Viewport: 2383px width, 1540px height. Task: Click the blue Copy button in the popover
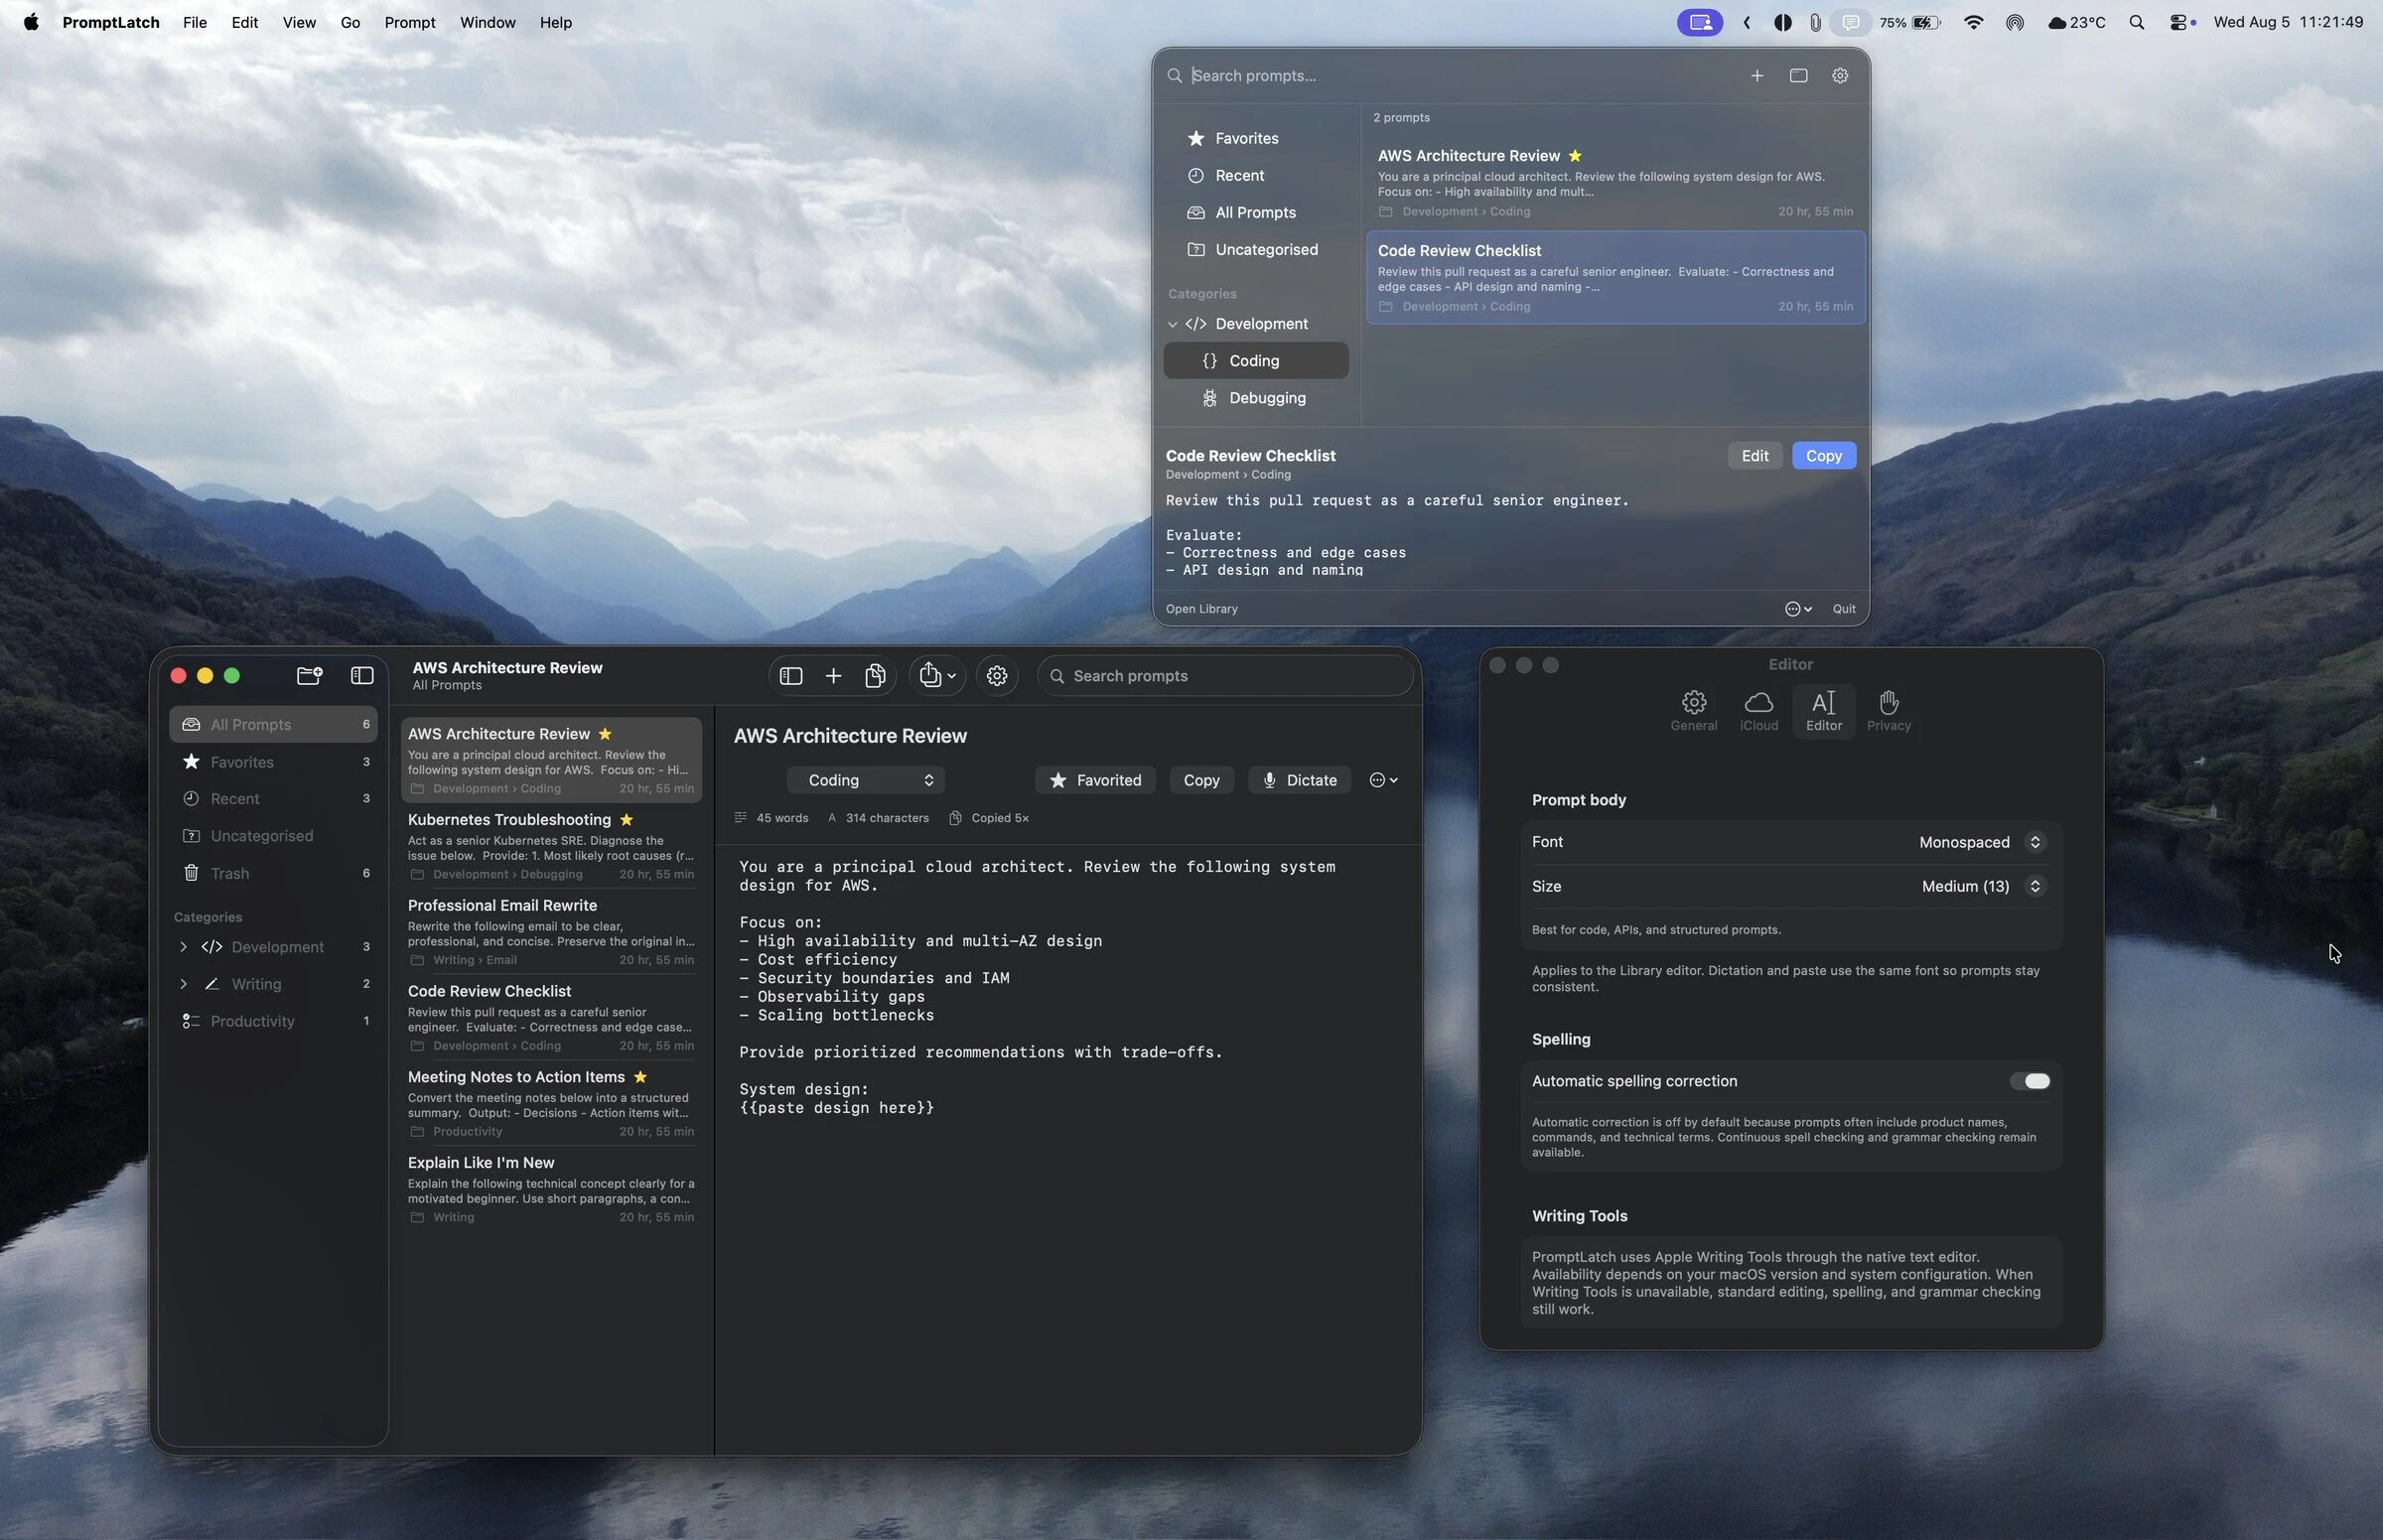coord(1824,456)
